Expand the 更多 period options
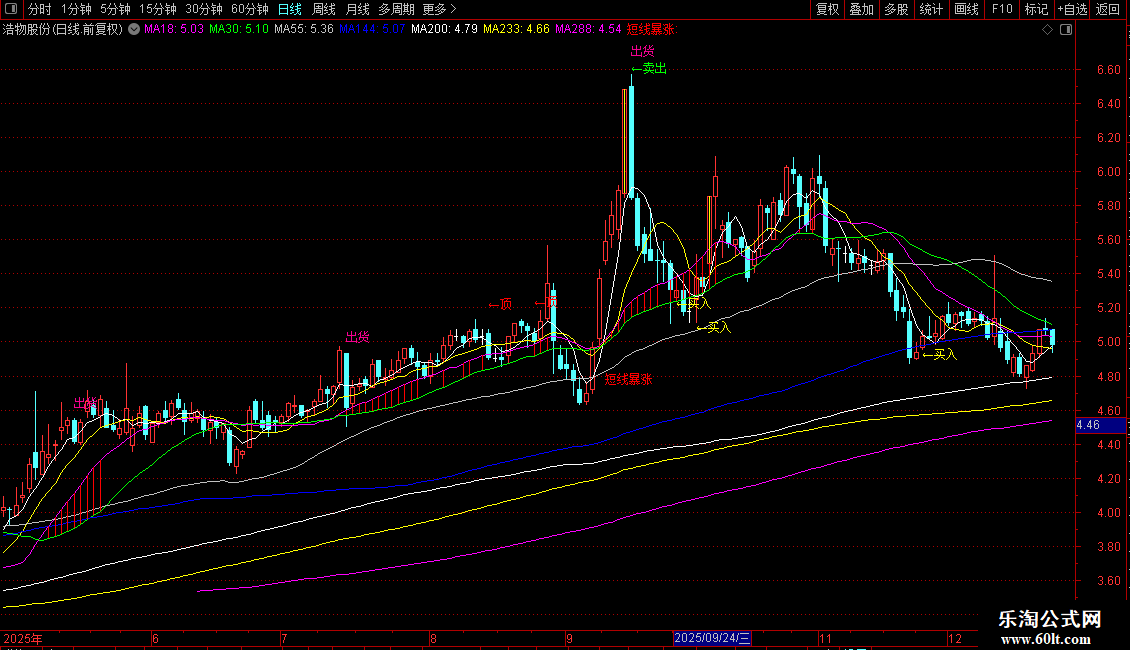Screen dimensions: 1130x650 pos(439,9)
